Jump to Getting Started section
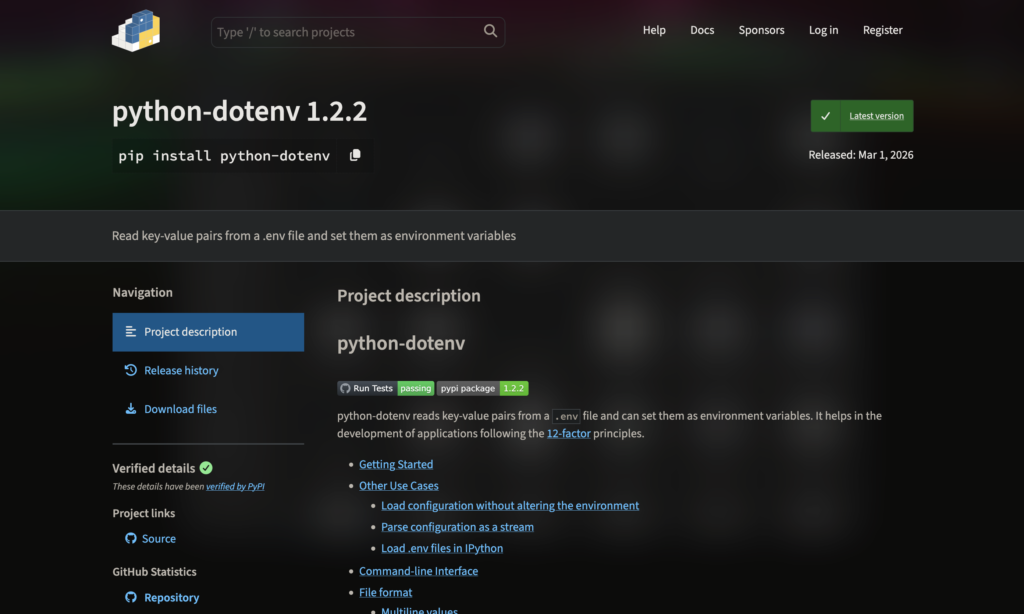1024x614 pixels. click(x=396, y=464)
